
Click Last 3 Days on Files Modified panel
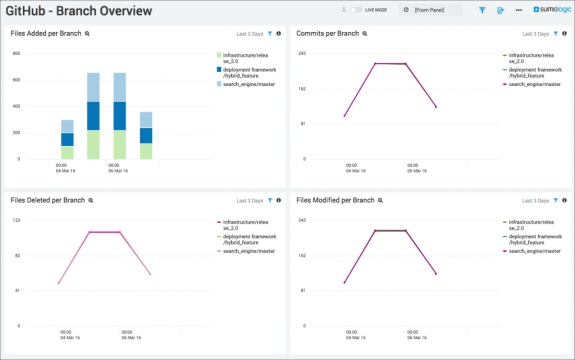[x=535, y=201]
